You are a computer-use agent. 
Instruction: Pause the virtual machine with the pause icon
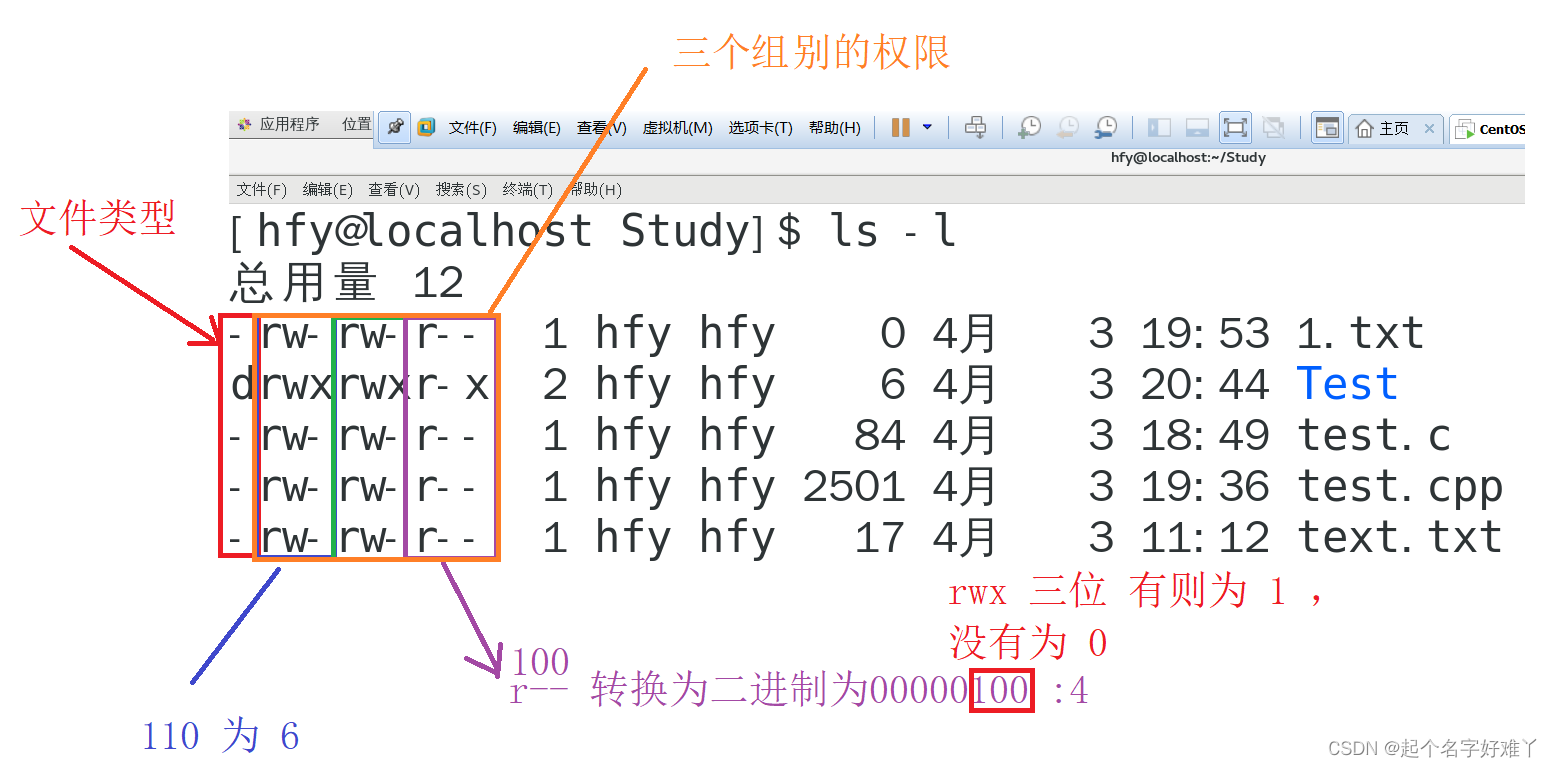pyautogui.click(x=900, y=128)
